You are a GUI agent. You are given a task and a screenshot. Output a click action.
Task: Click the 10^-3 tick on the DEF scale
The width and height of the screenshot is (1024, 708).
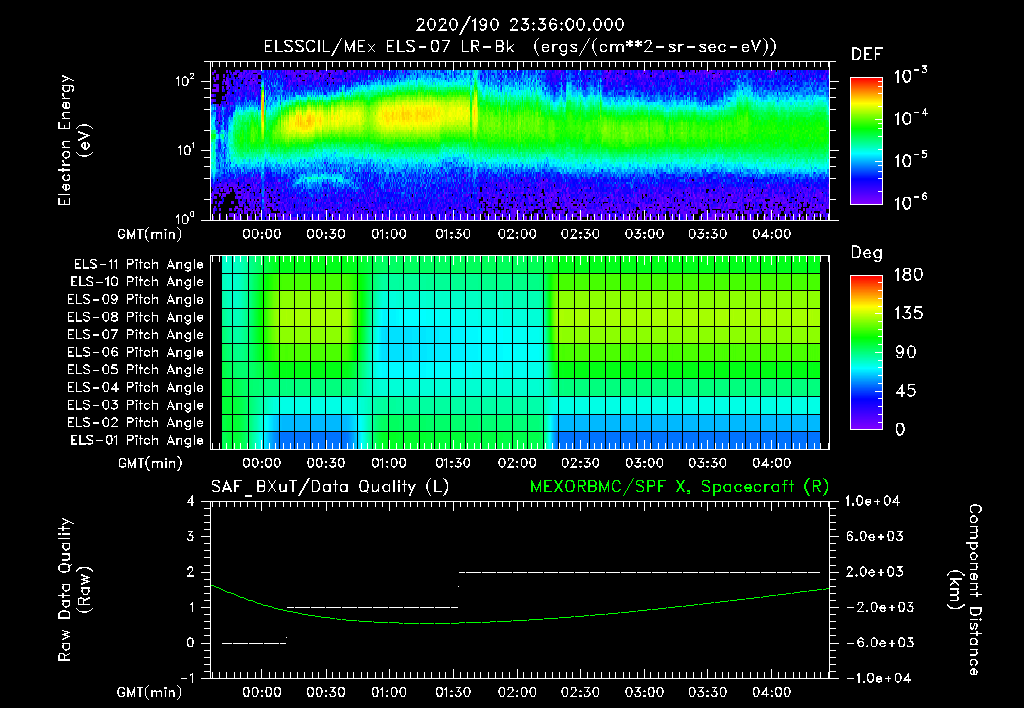tap(910, 76)
